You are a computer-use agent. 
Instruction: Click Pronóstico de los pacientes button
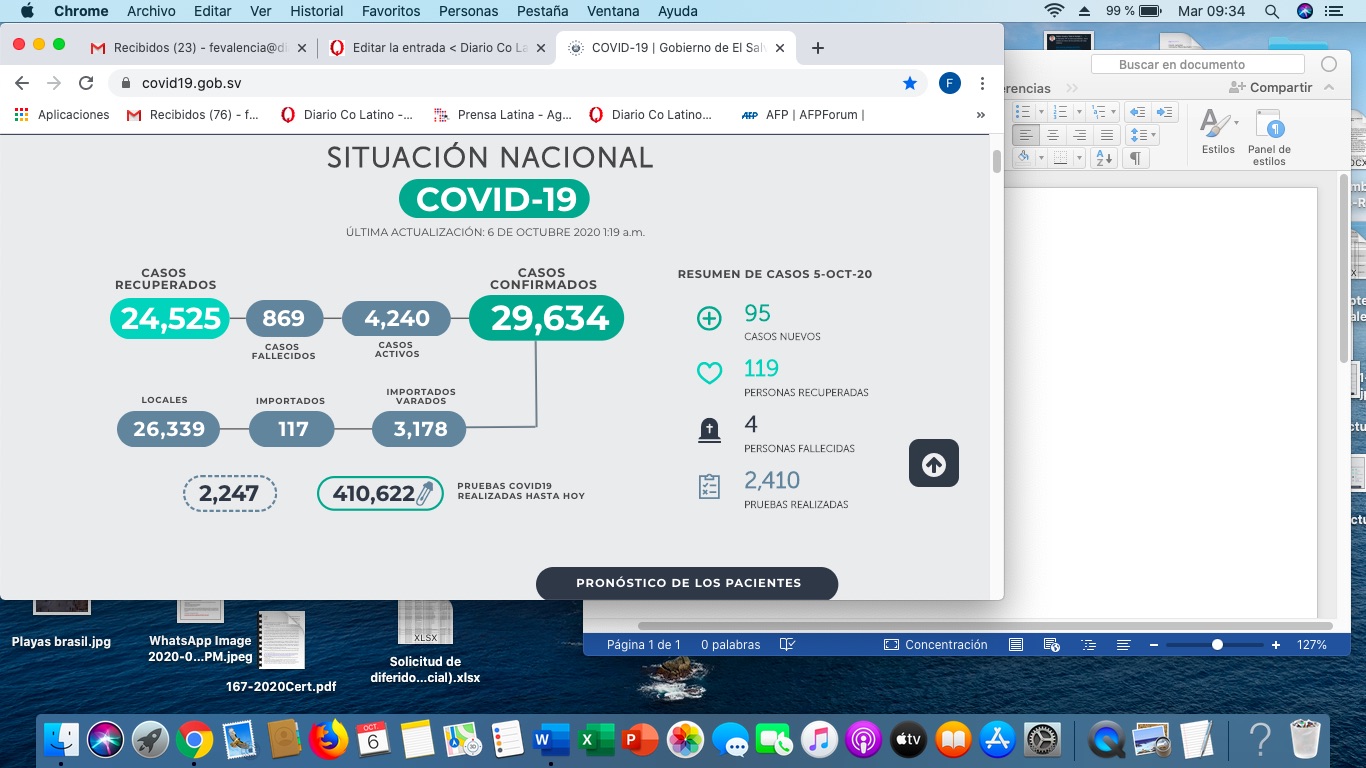click(x=687, y=583)
